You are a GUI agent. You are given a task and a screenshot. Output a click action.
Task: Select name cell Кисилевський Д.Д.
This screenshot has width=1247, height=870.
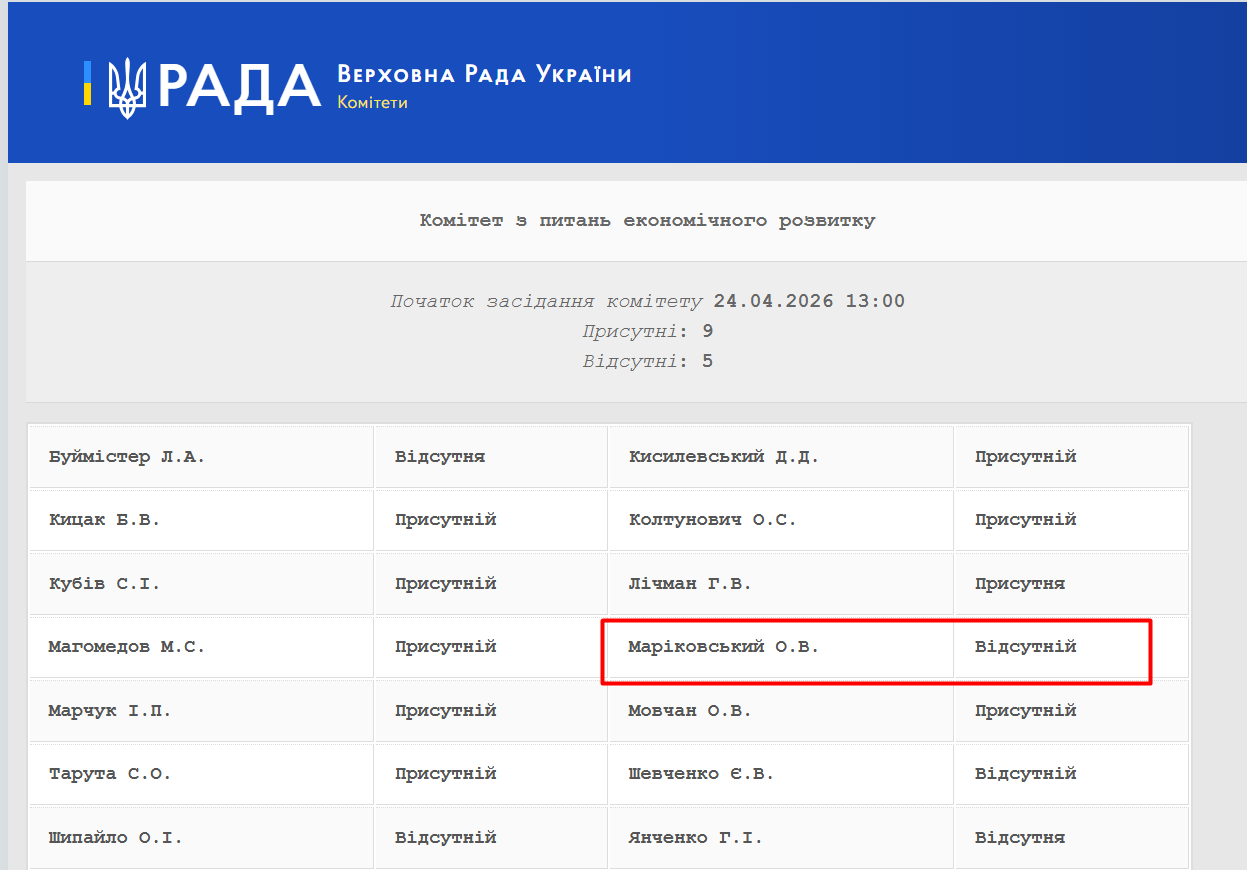point(781,457)
